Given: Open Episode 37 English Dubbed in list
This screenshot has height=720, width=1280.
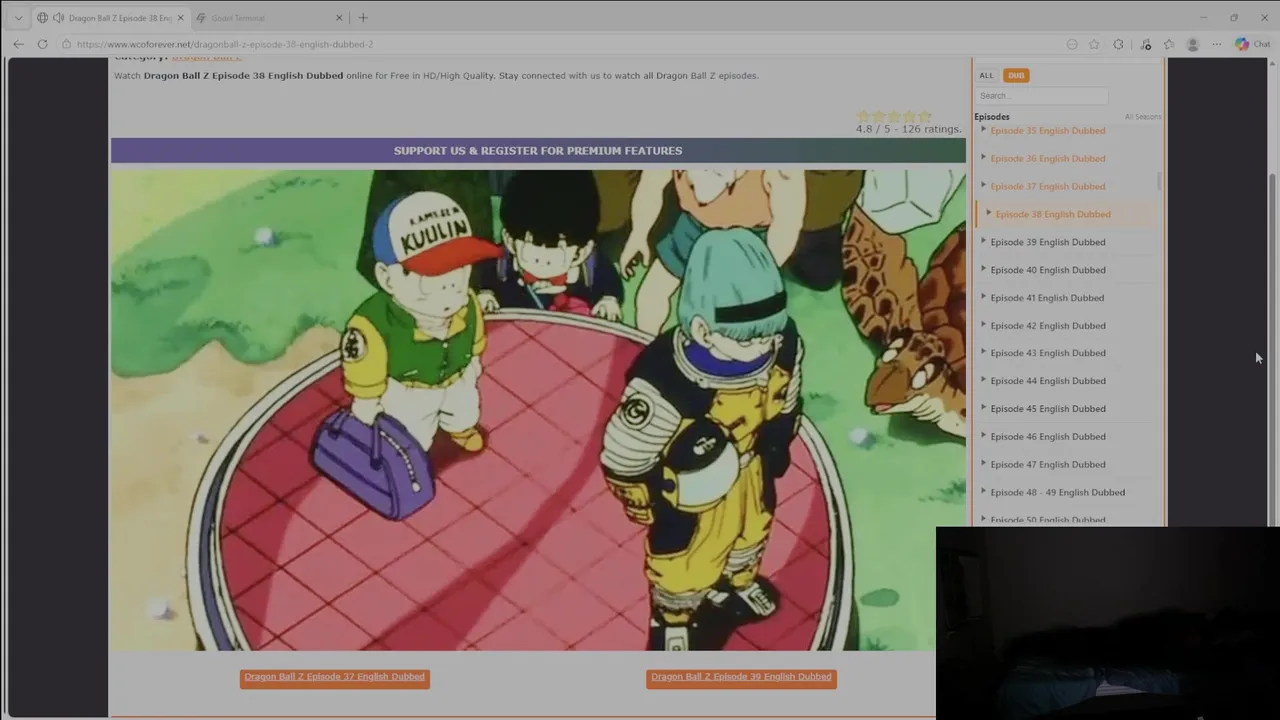Looking at the screenshot, I should [1047, 186].
